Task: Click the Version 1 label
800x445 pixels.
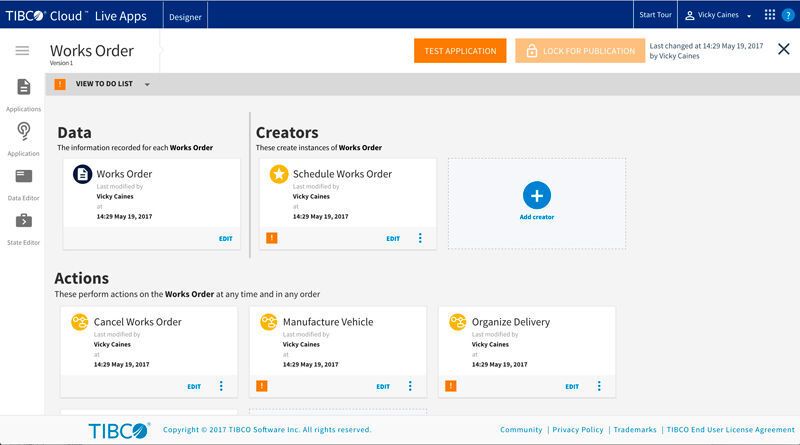Action: [61, 63]
